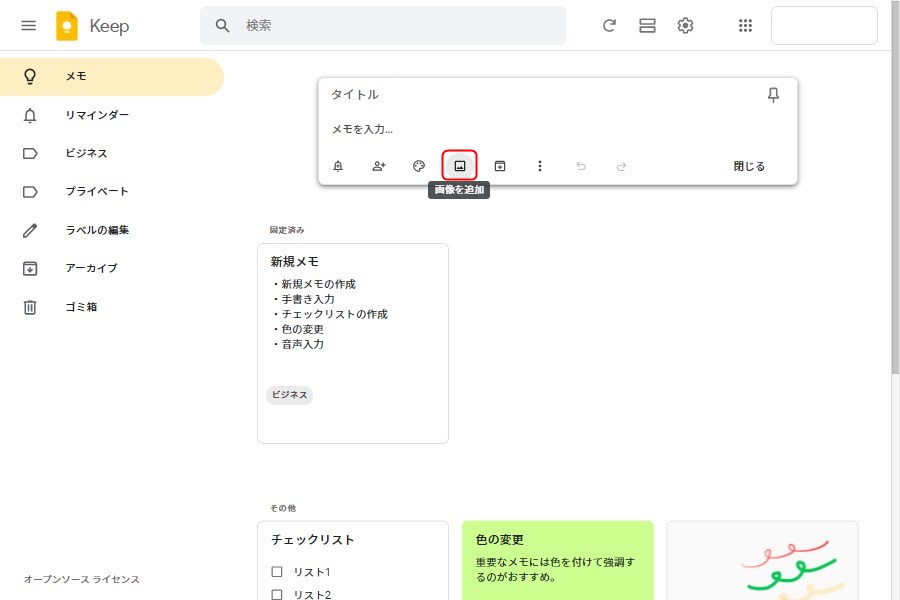Click the 閉じる button
This screenshot has height=600, width=900.
[x=749, y=166]
